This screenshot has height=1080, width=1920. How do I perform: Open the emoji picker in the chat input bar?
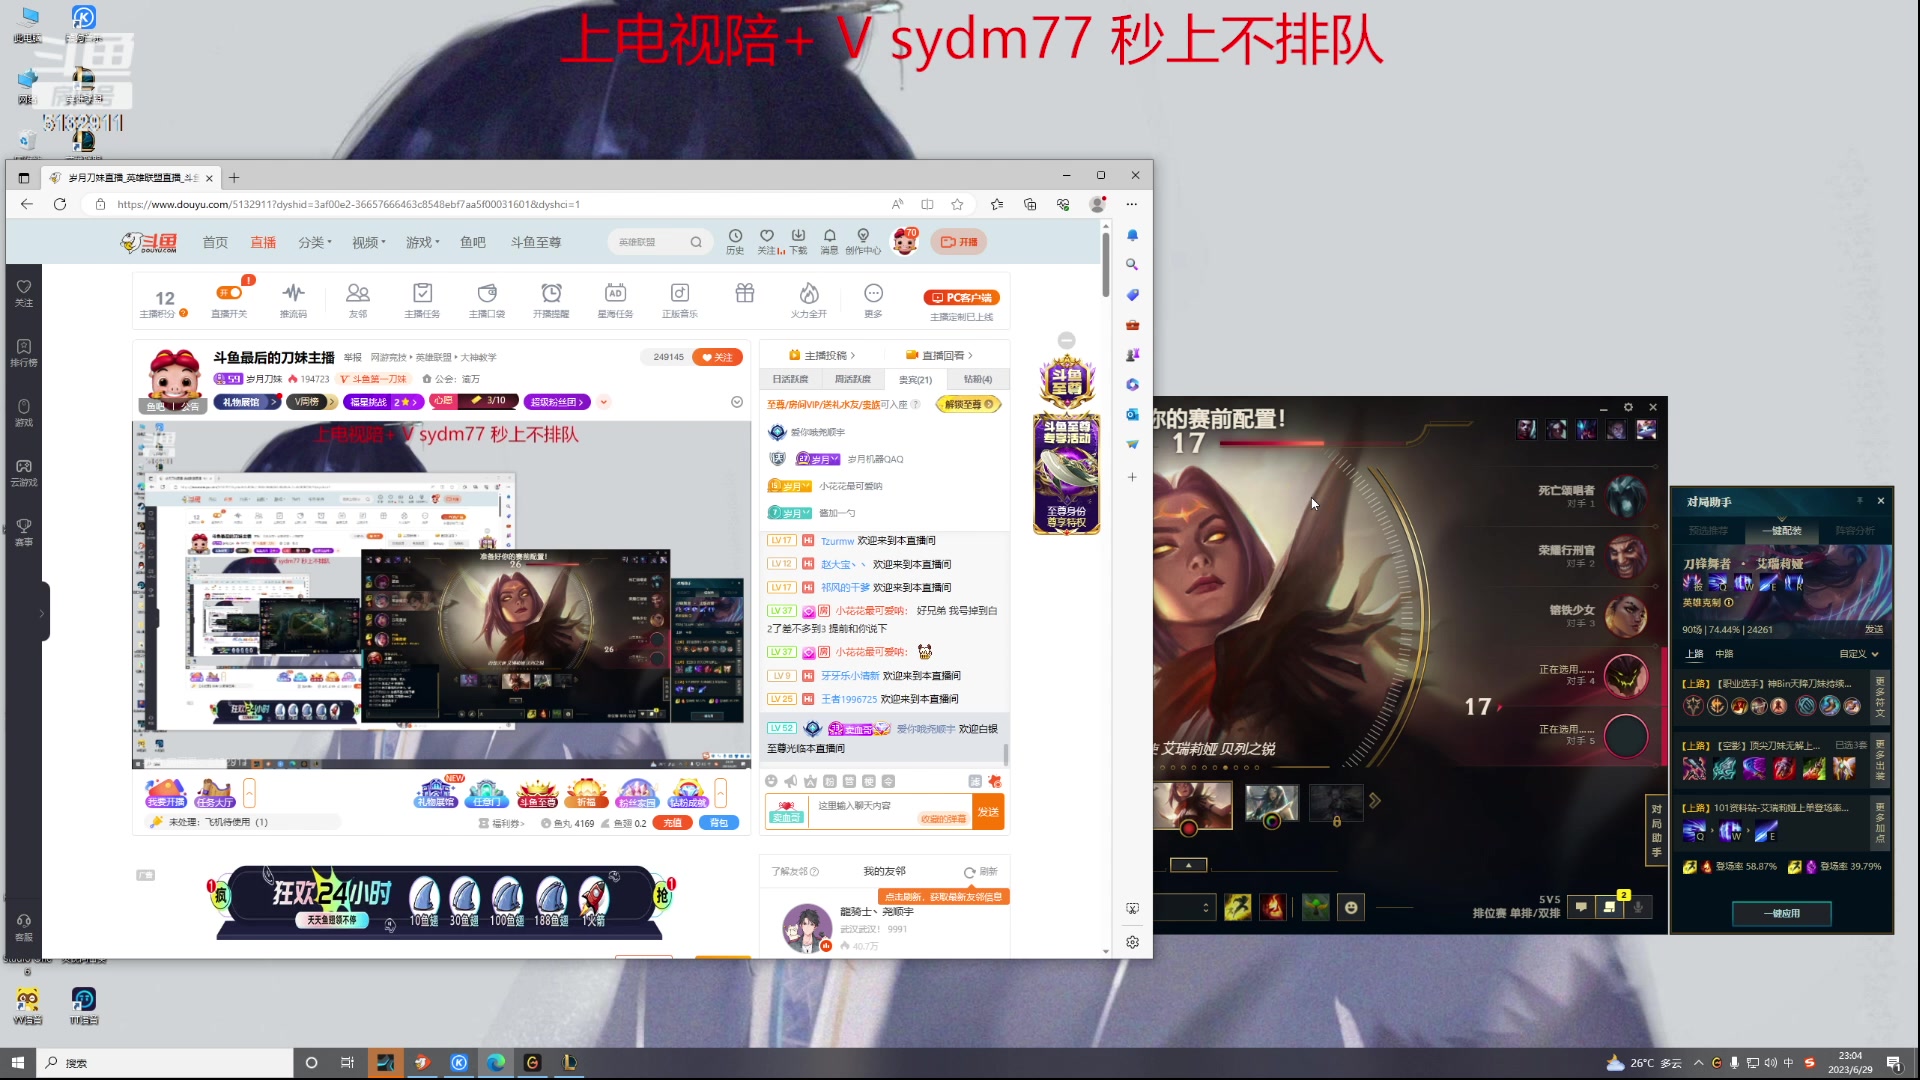(771, 781)
